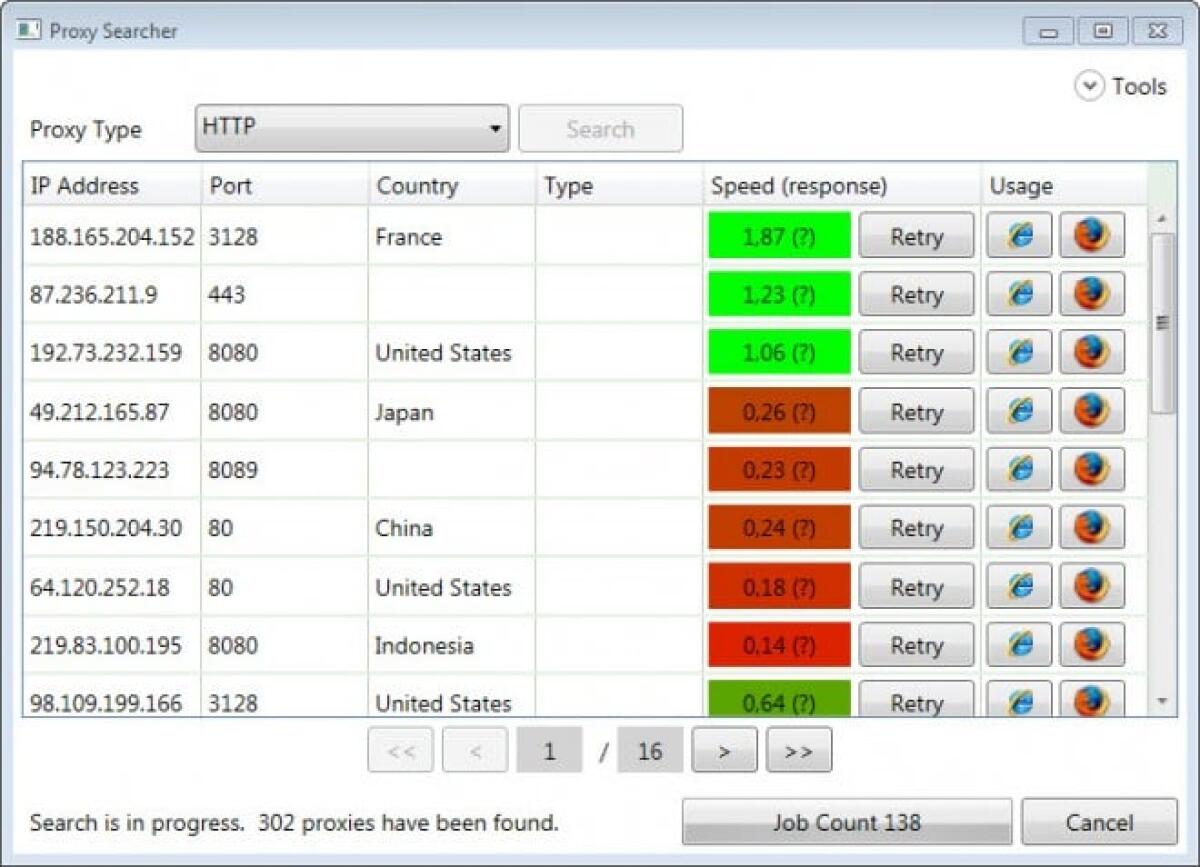Image resolution: width=1200 pixels, height=867 pixels.
Task: Click the green speed bar for 87.236.211.9
Action: tap(779, 294)
